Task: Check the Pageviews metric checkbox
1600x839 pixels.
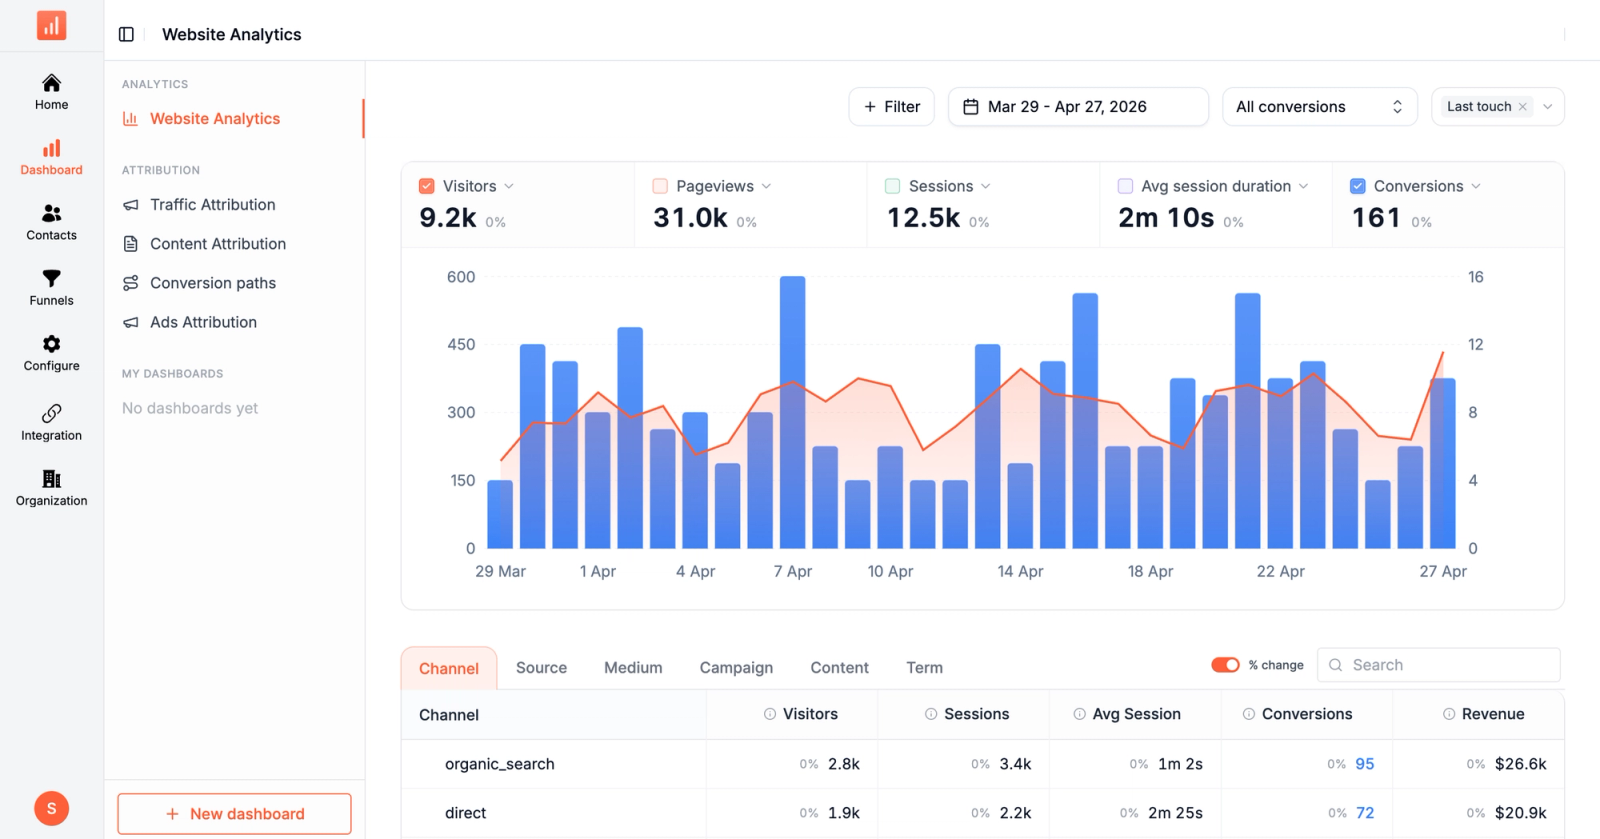Action: pyautogui.click(x=660, y=186)
